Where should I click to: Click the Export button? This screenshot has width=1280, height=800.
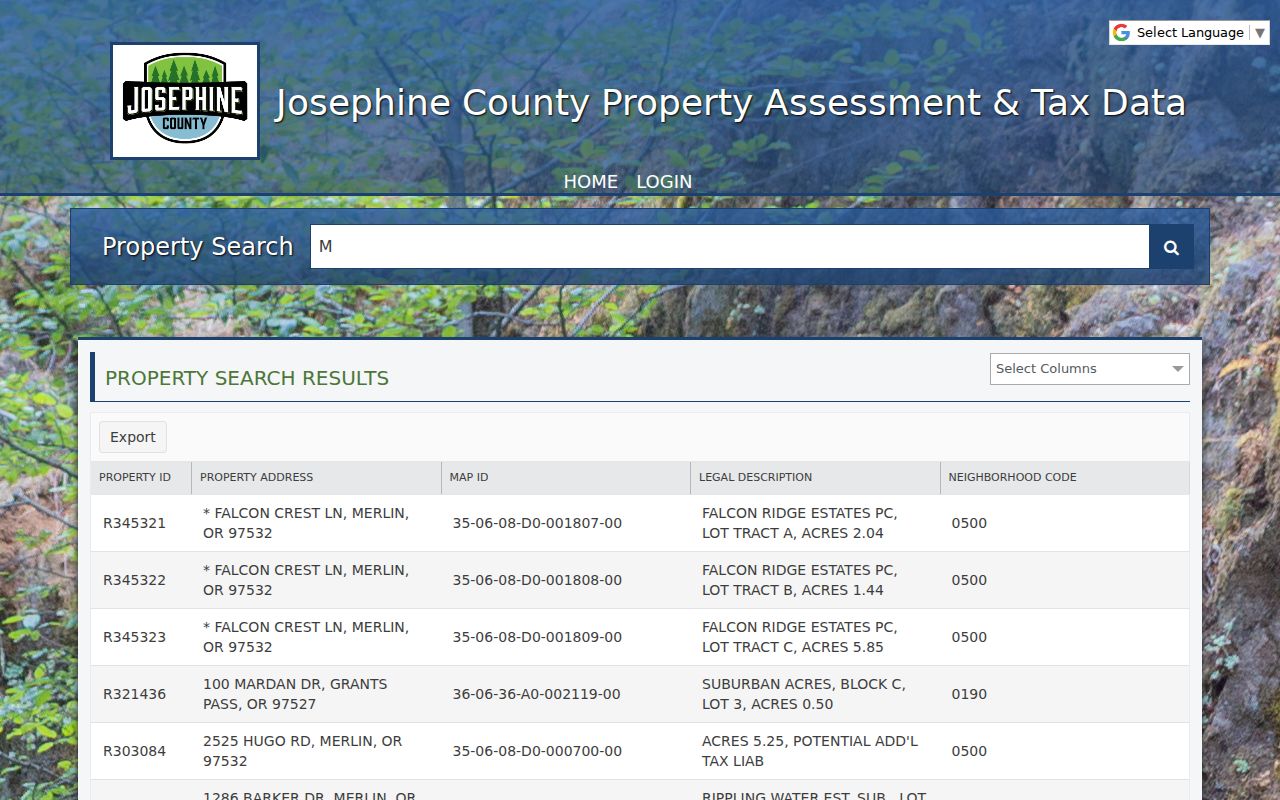click(133, 437)
